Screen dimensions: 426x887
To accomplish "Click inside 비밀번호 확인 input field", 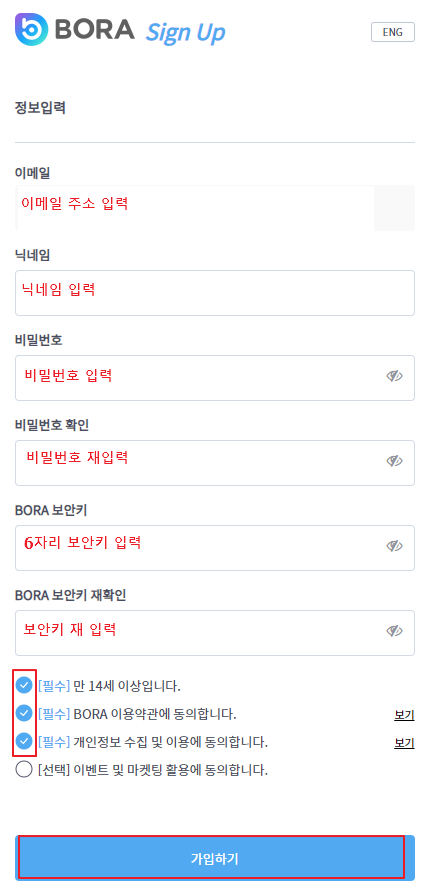I will coord(214,463).
